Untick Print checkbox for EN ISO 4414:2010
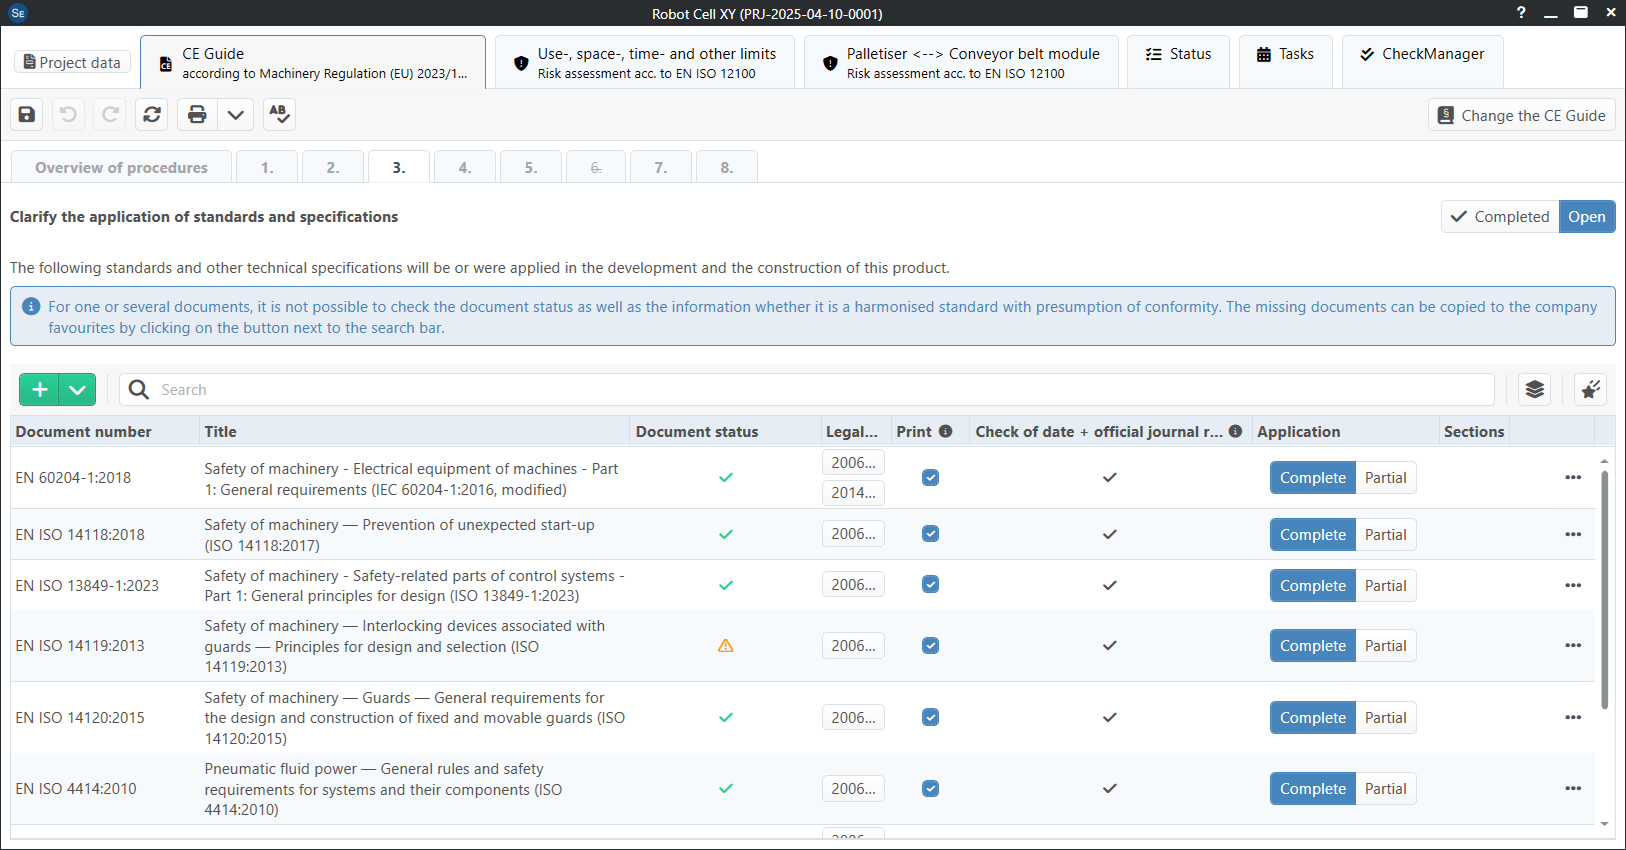 point(931,789)
